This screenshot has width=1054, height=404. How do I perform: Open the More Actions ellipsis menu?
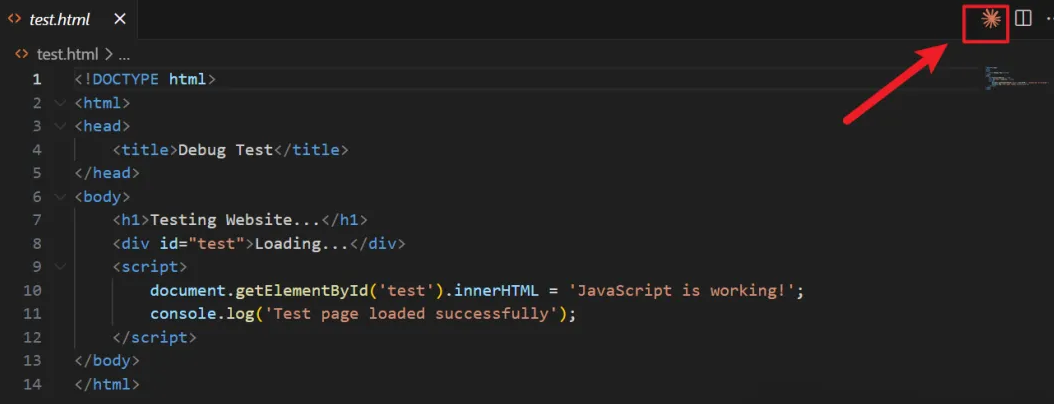coord(1047,18)
